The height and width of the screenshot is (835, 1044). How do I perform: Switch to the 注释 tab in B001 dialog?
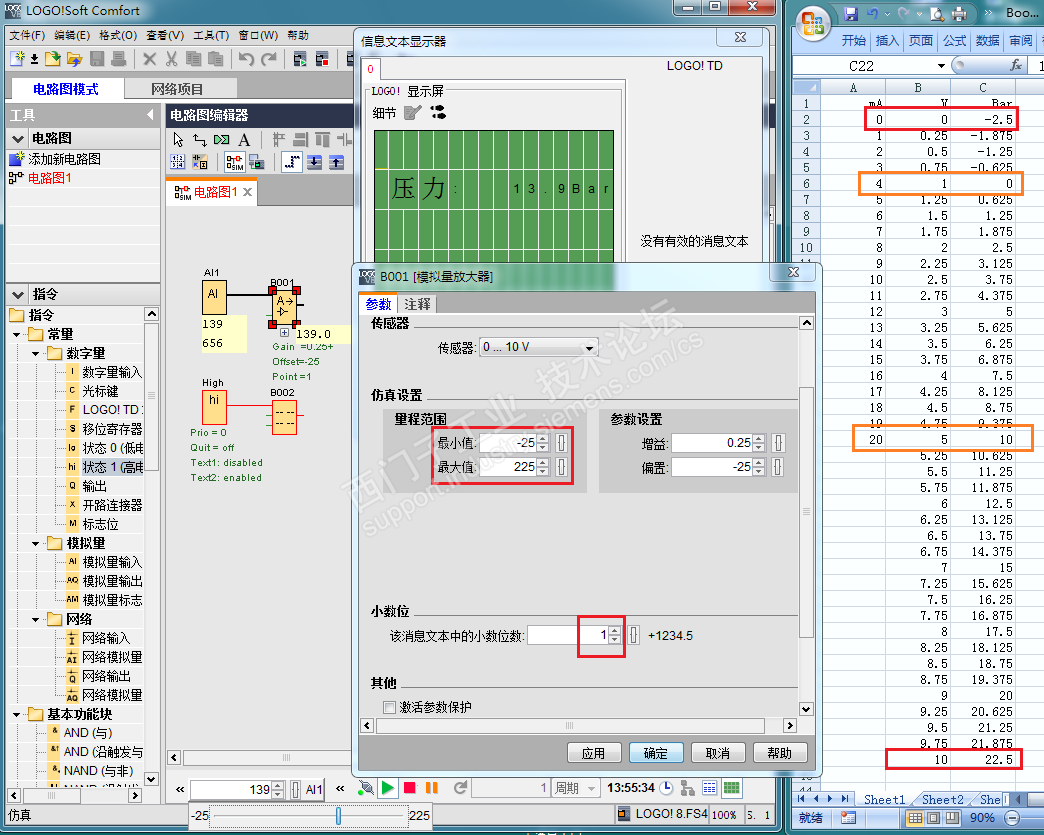coord(417,304)
